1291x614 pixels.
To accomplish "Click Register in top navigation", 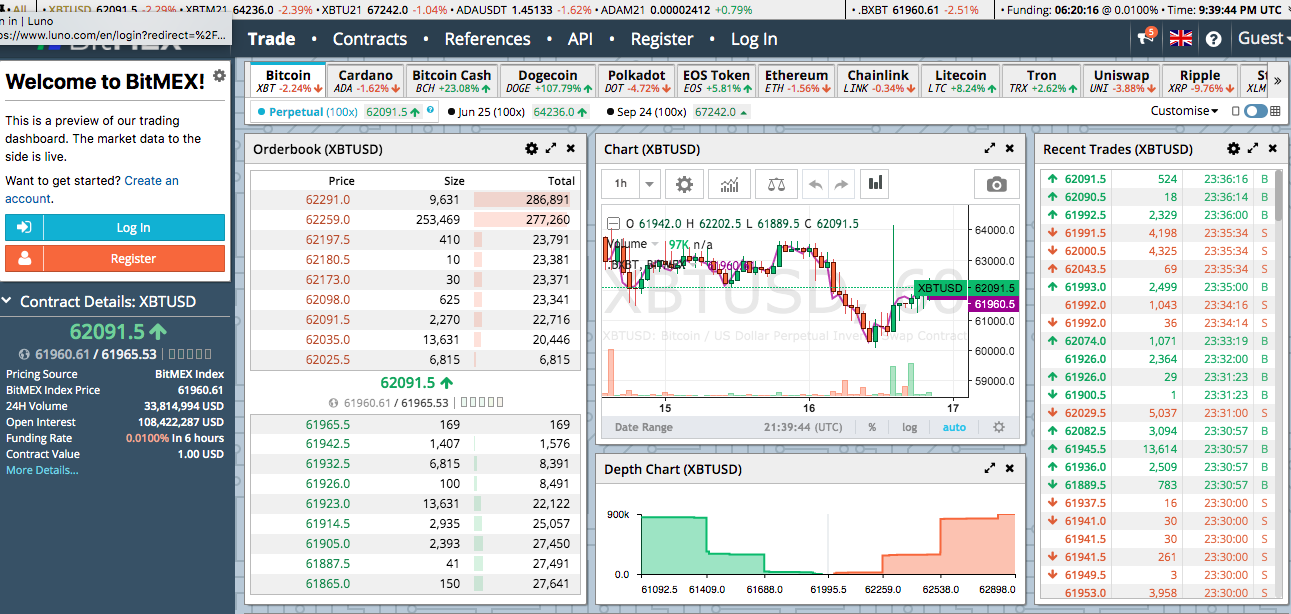I will 662,39.
